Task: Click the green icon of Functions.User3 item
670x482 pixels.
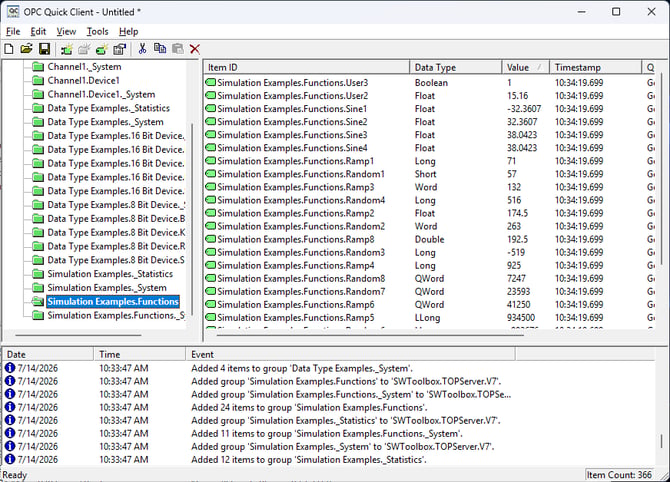Action: [211, 82]
